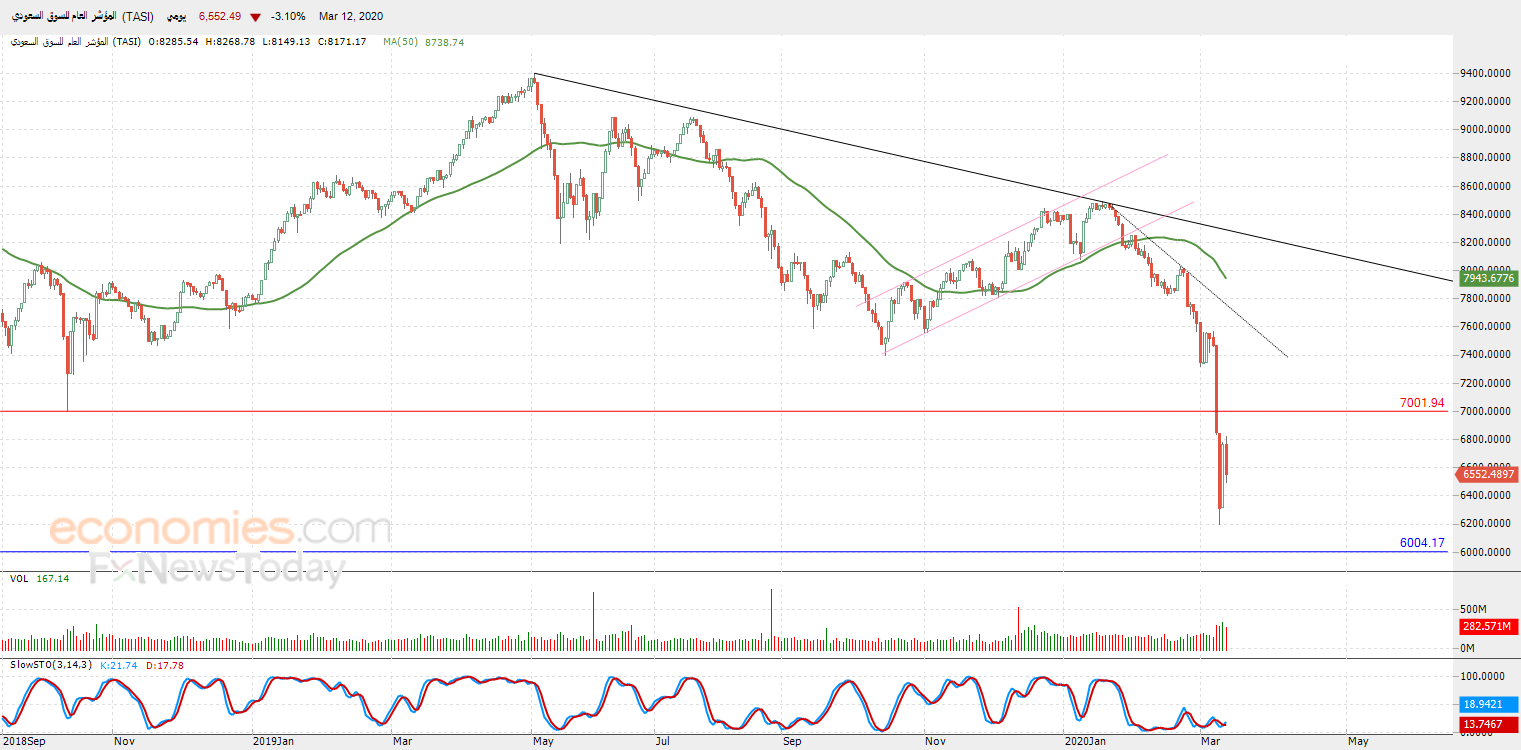This screenshot has height=750, width=1521.
Task: Click the VOL 167.14 volume label
Action: [40, 579]
